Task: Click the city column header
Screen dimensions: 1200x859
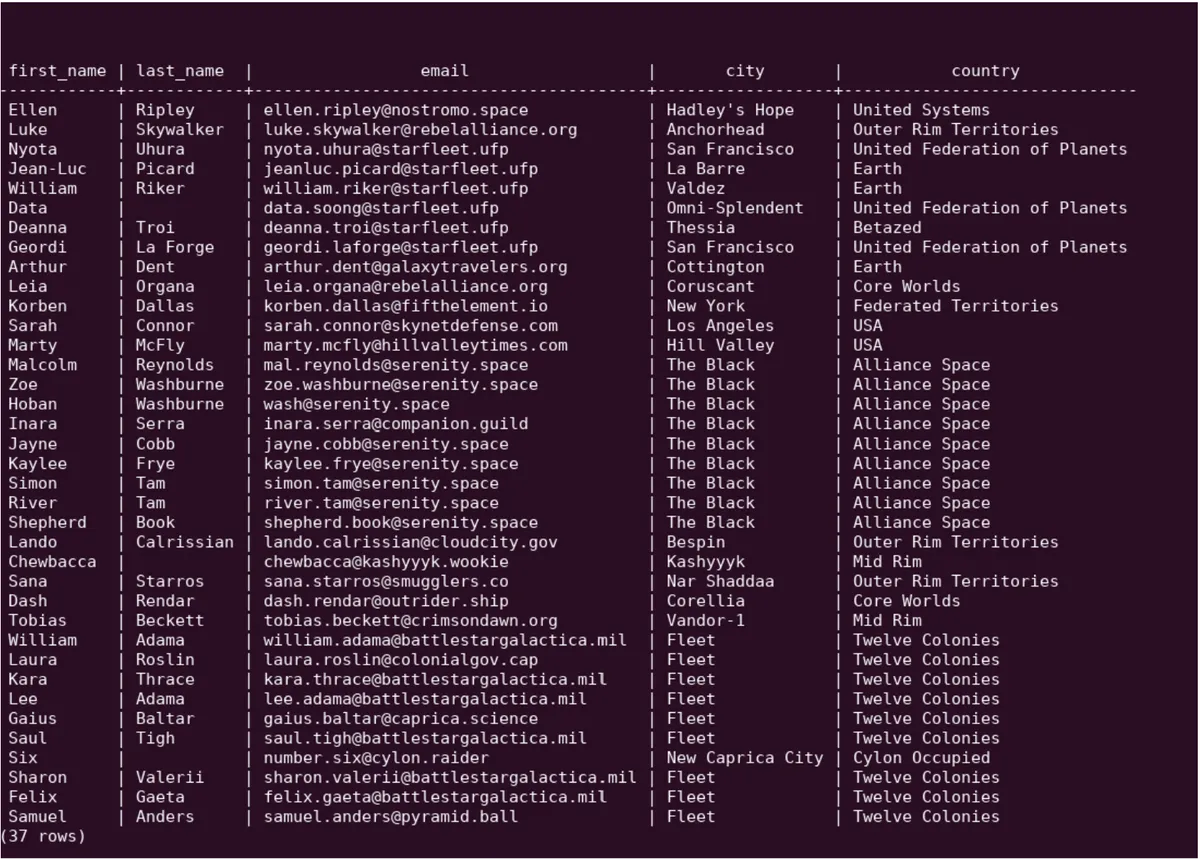Action: (x=745, y=71)
